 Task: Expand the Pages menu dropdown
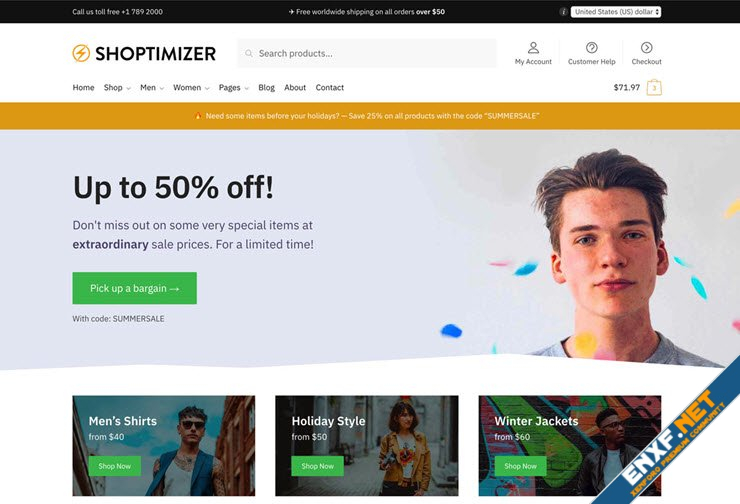point(234,88)
